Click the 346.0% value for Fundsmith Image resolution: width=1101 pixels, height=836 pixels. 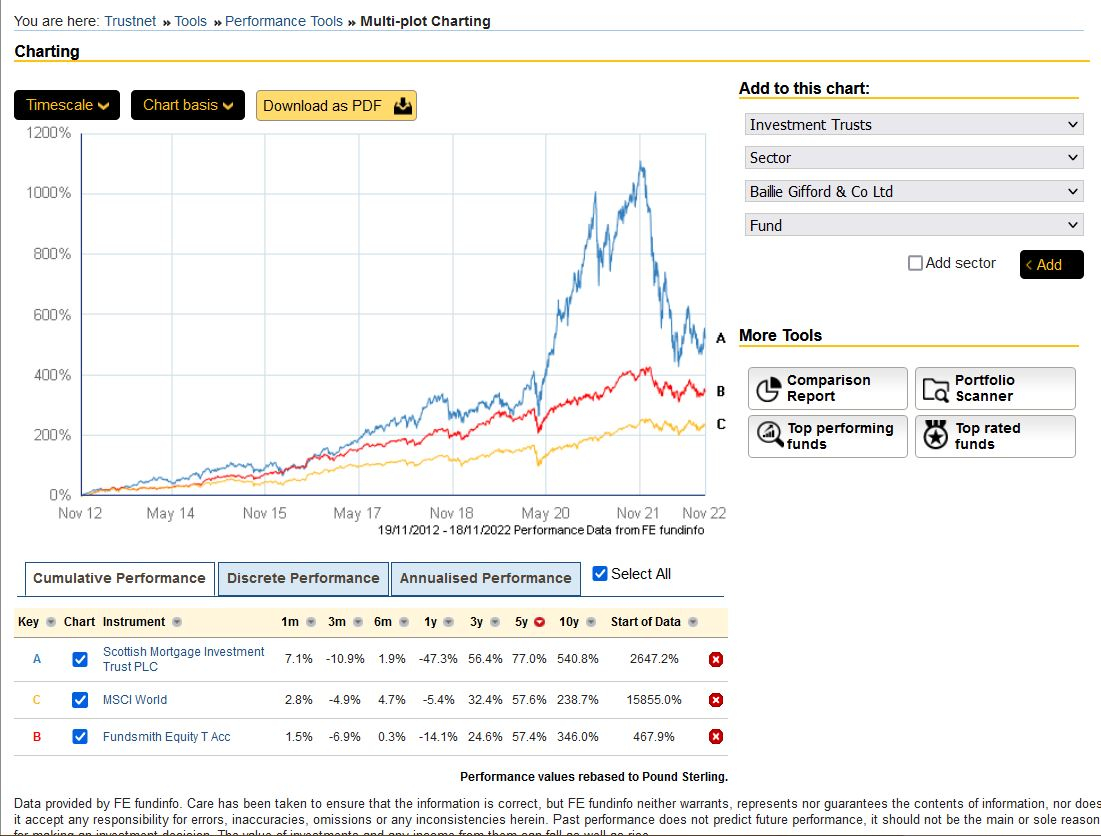(x=578, y=736)
